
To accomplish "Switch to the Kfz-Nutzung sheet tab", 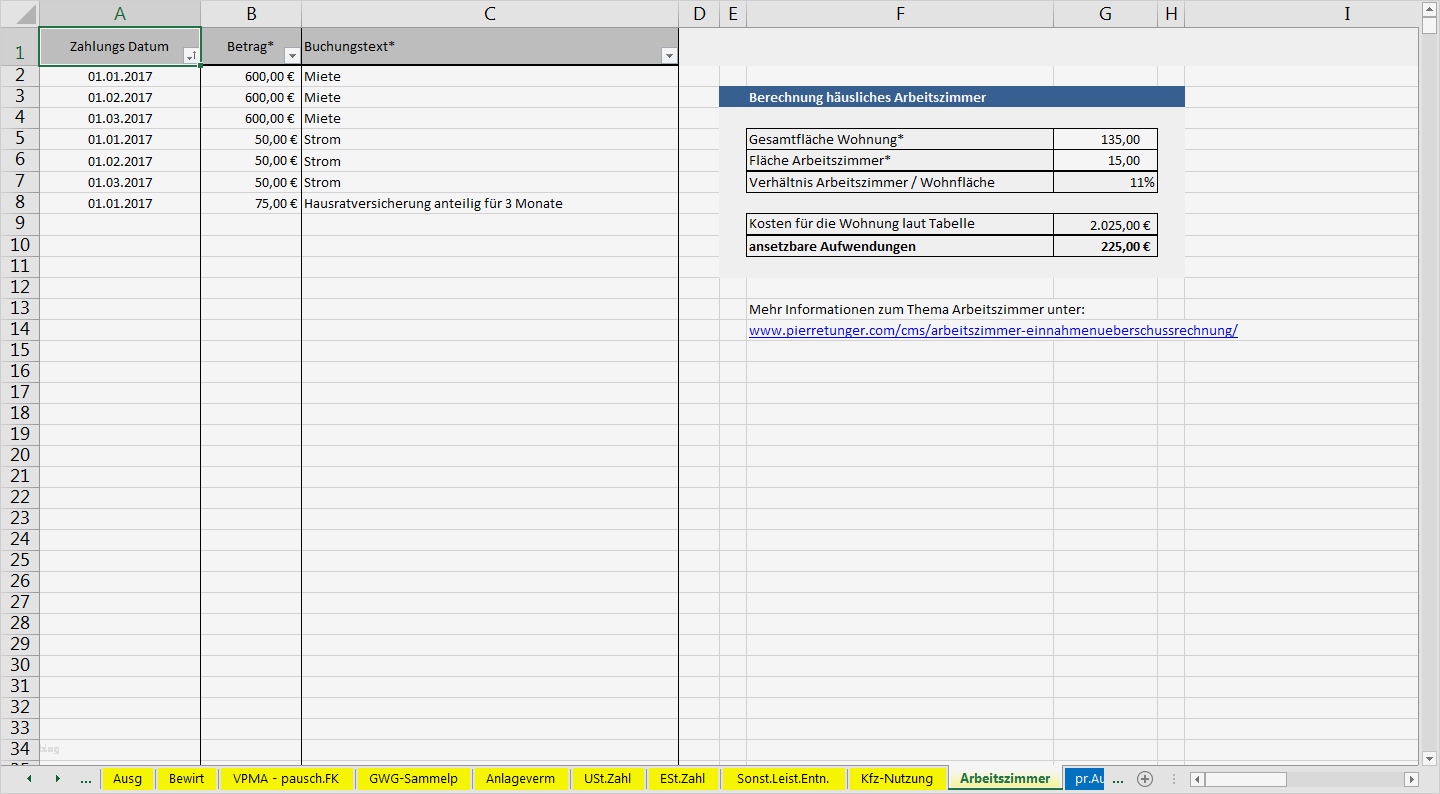I will click(898, 778).
